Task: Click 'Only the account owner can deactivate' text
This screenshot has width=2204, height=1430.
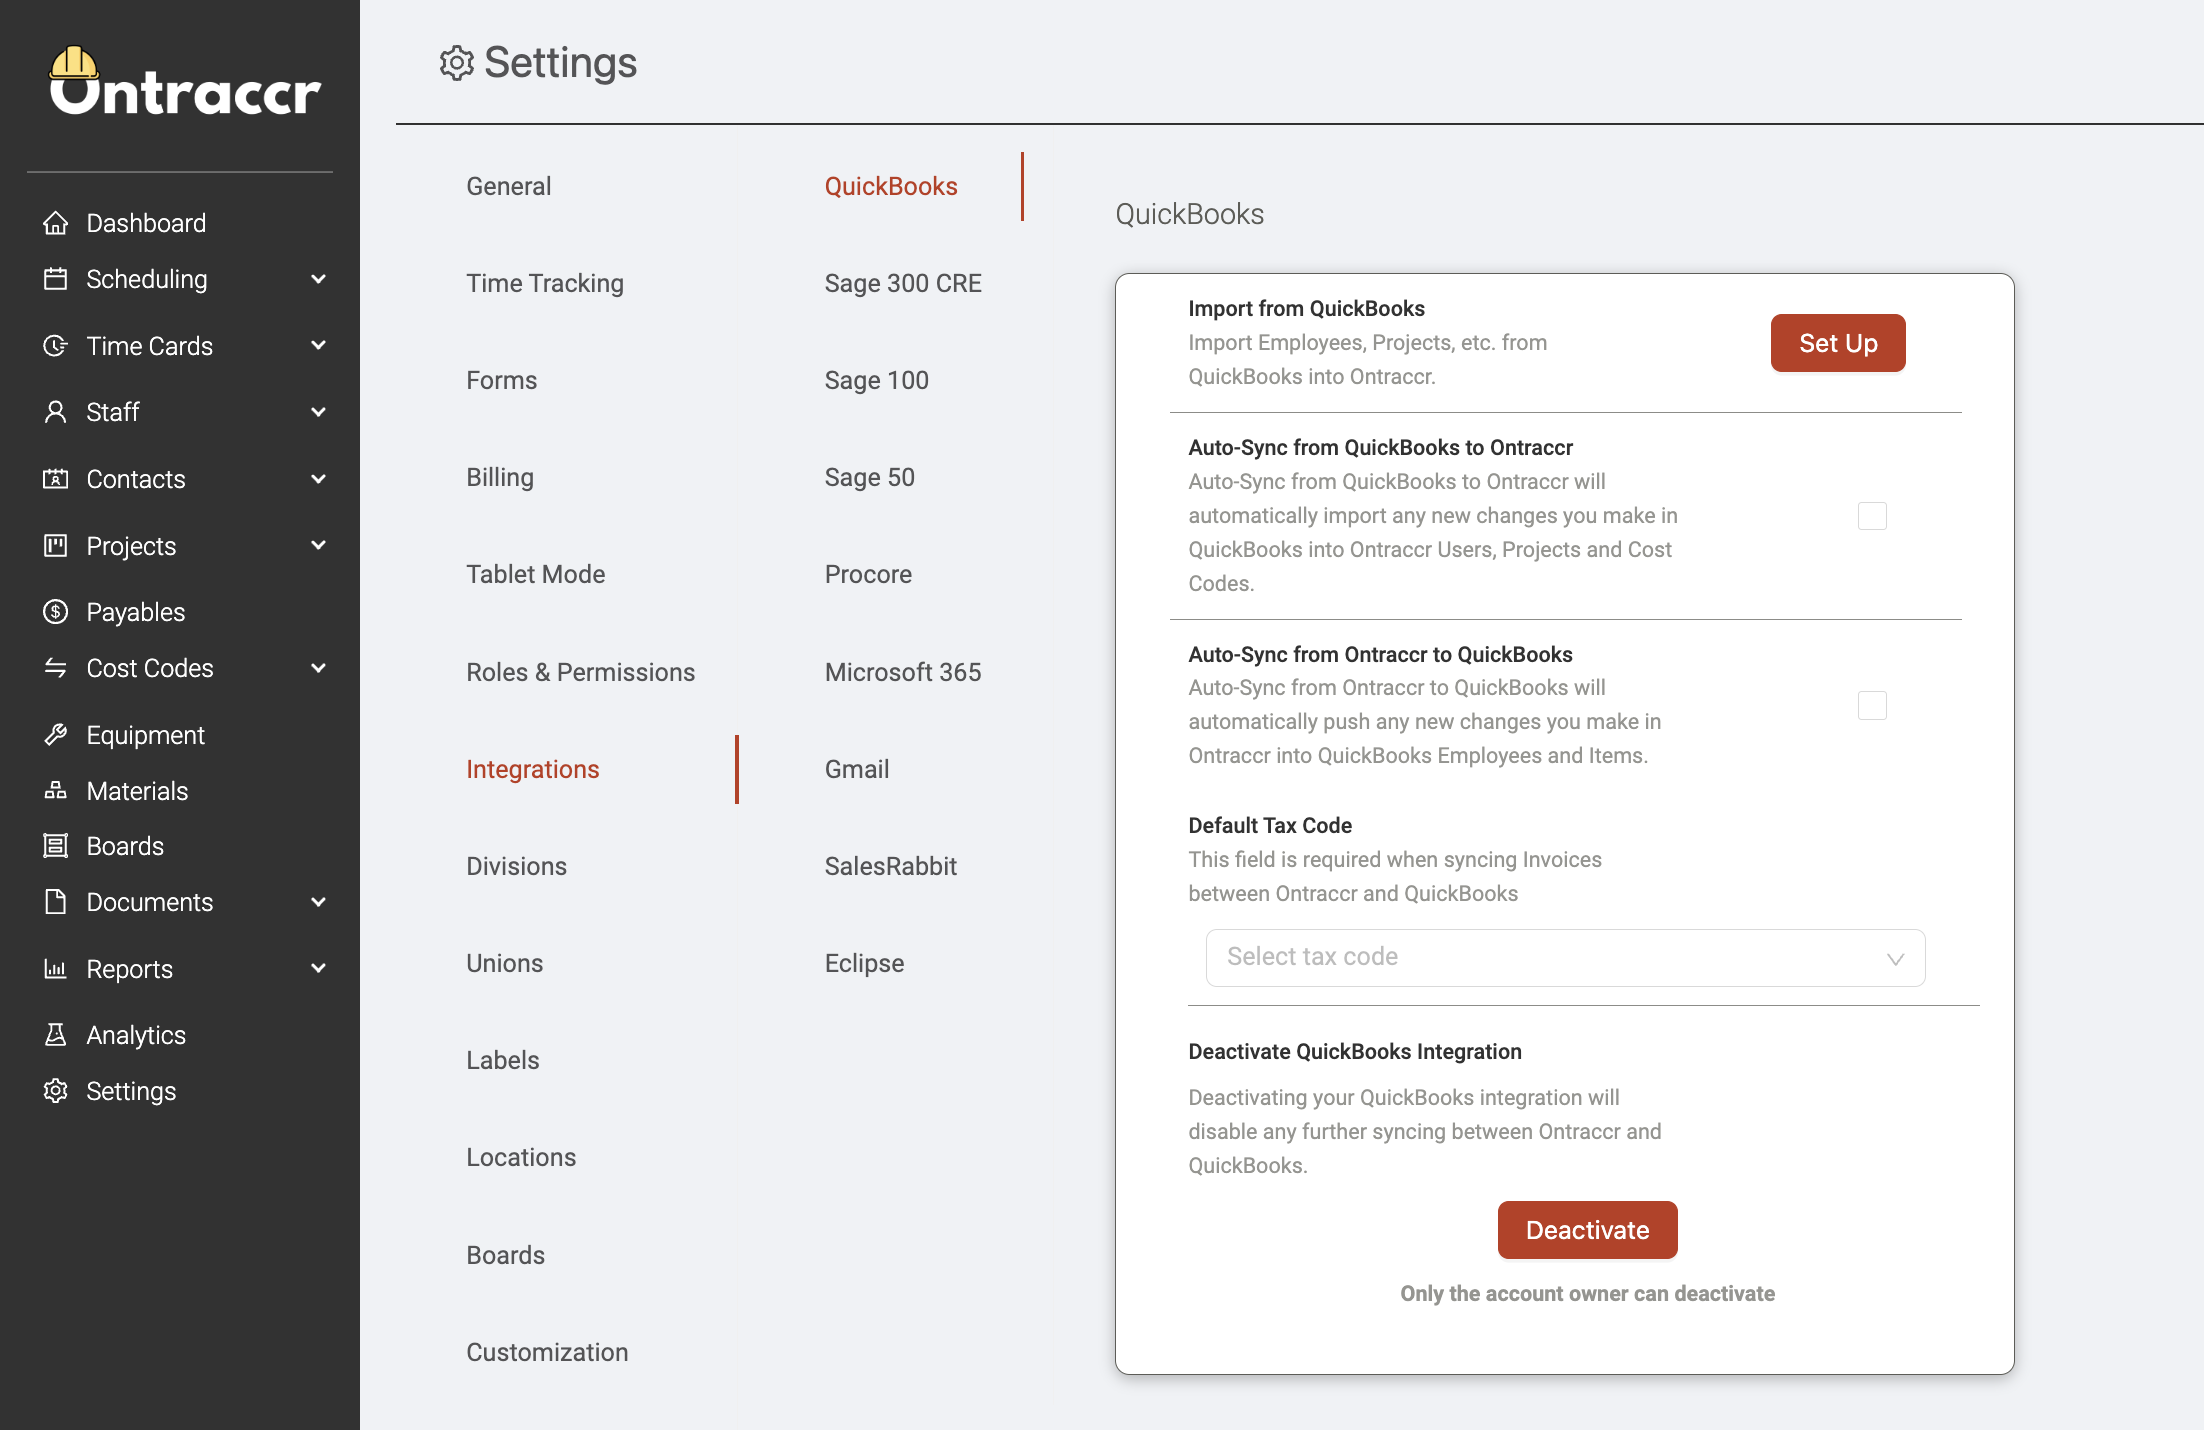Action: [x=1587, y=1293]
